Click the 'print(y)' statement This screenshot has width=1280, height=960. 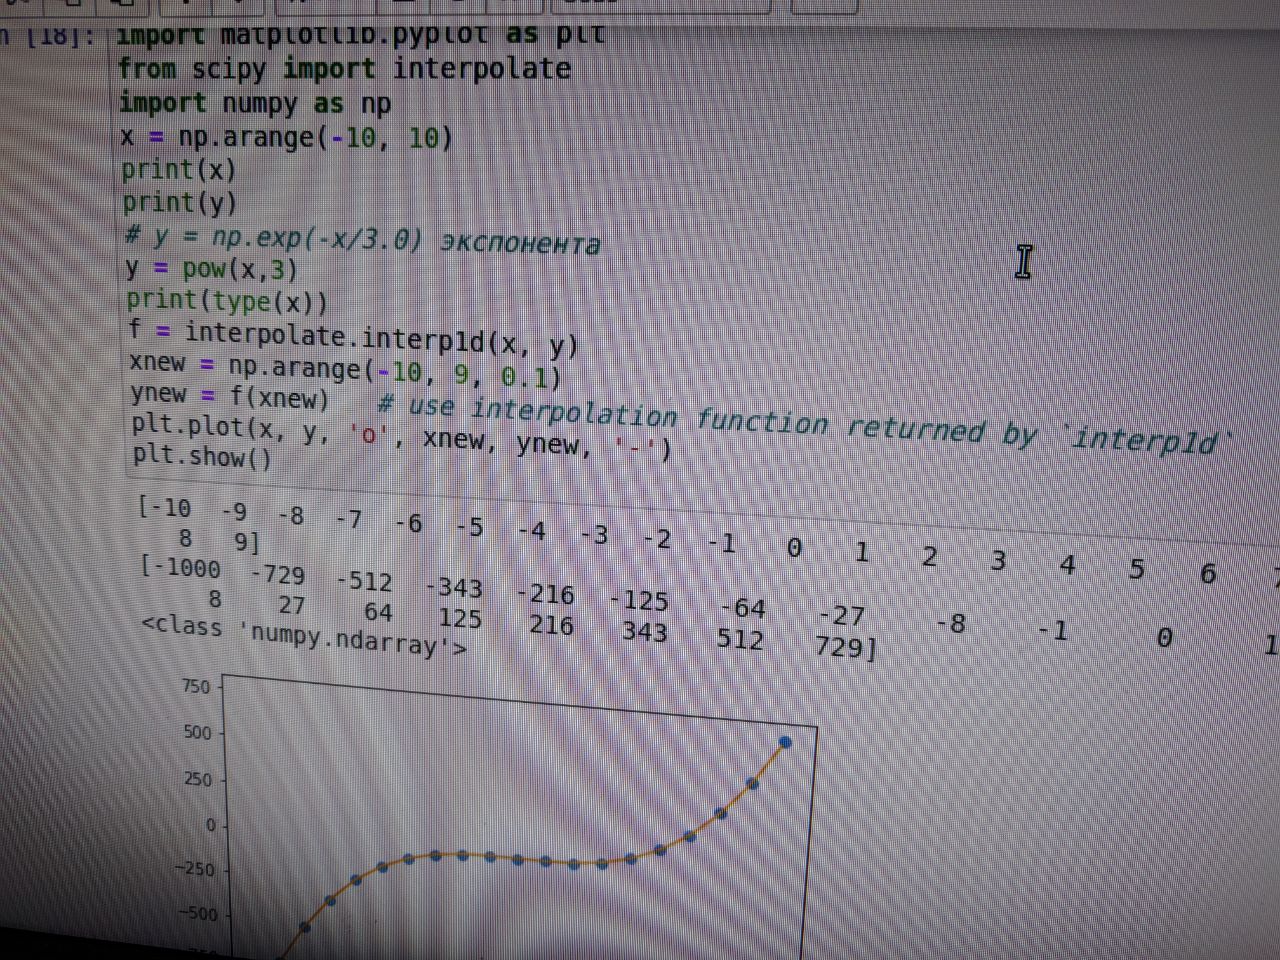180,203
